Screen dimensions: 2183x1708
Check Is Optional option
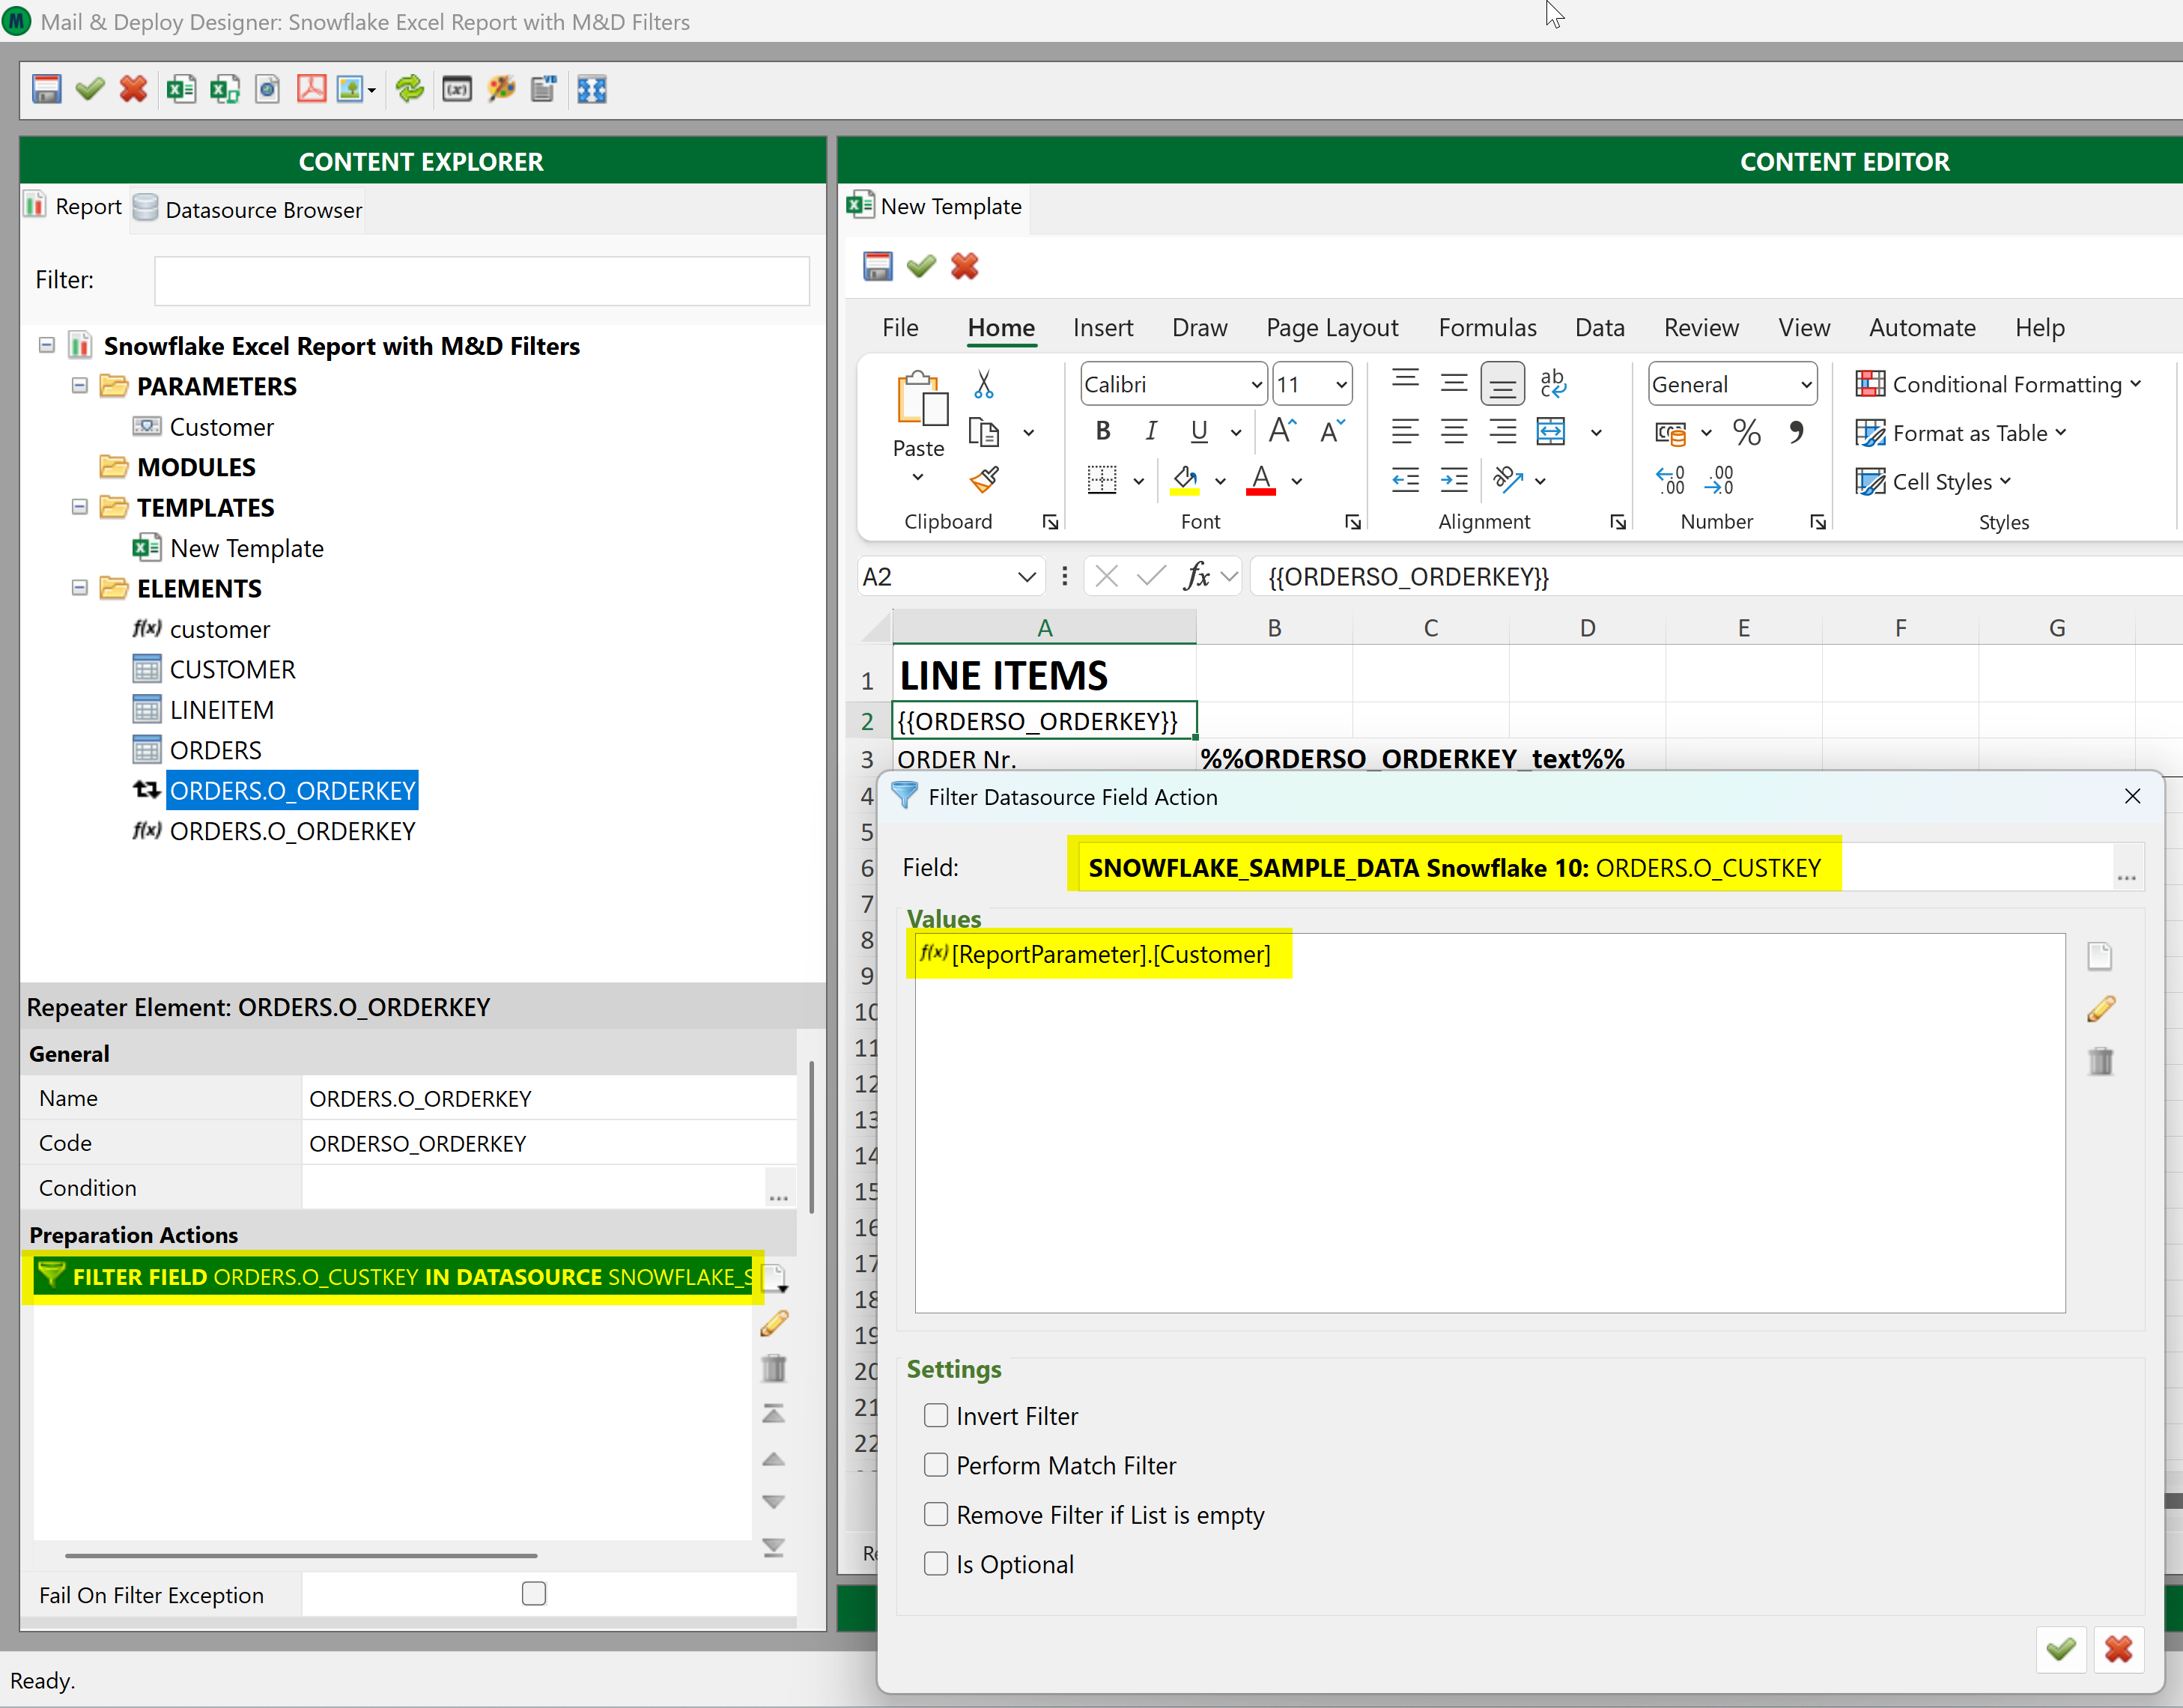[x=935, y=1563]
